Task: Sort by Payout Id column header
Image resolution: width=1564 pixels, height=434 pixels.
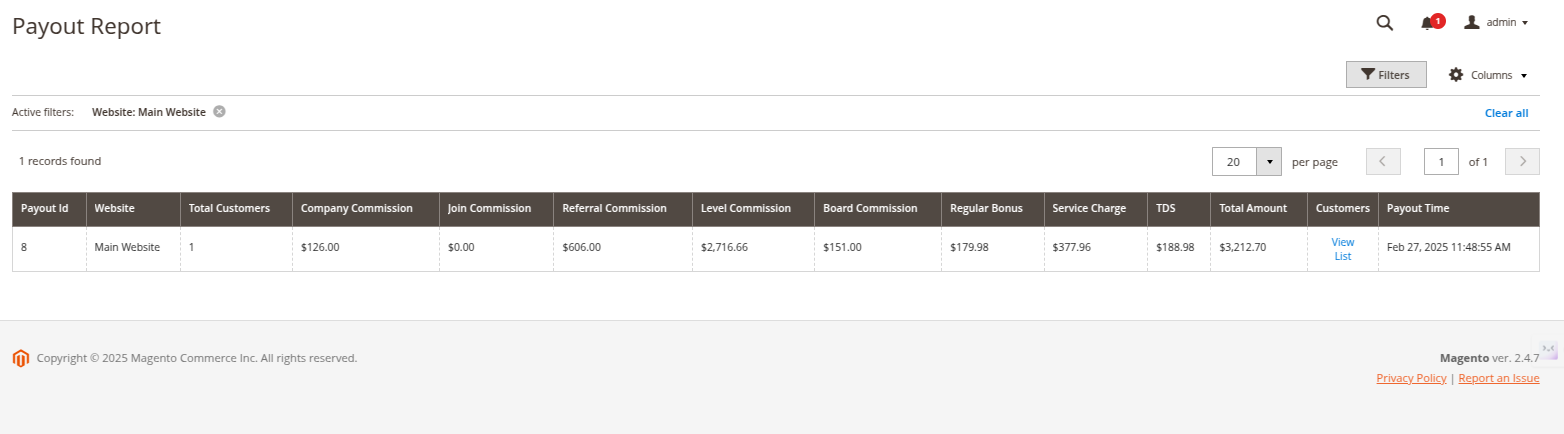Action: (45, 209)
